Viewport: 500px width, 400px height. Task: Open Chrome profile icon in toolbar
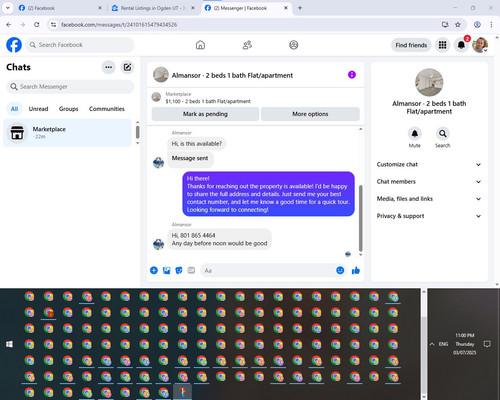477,25
